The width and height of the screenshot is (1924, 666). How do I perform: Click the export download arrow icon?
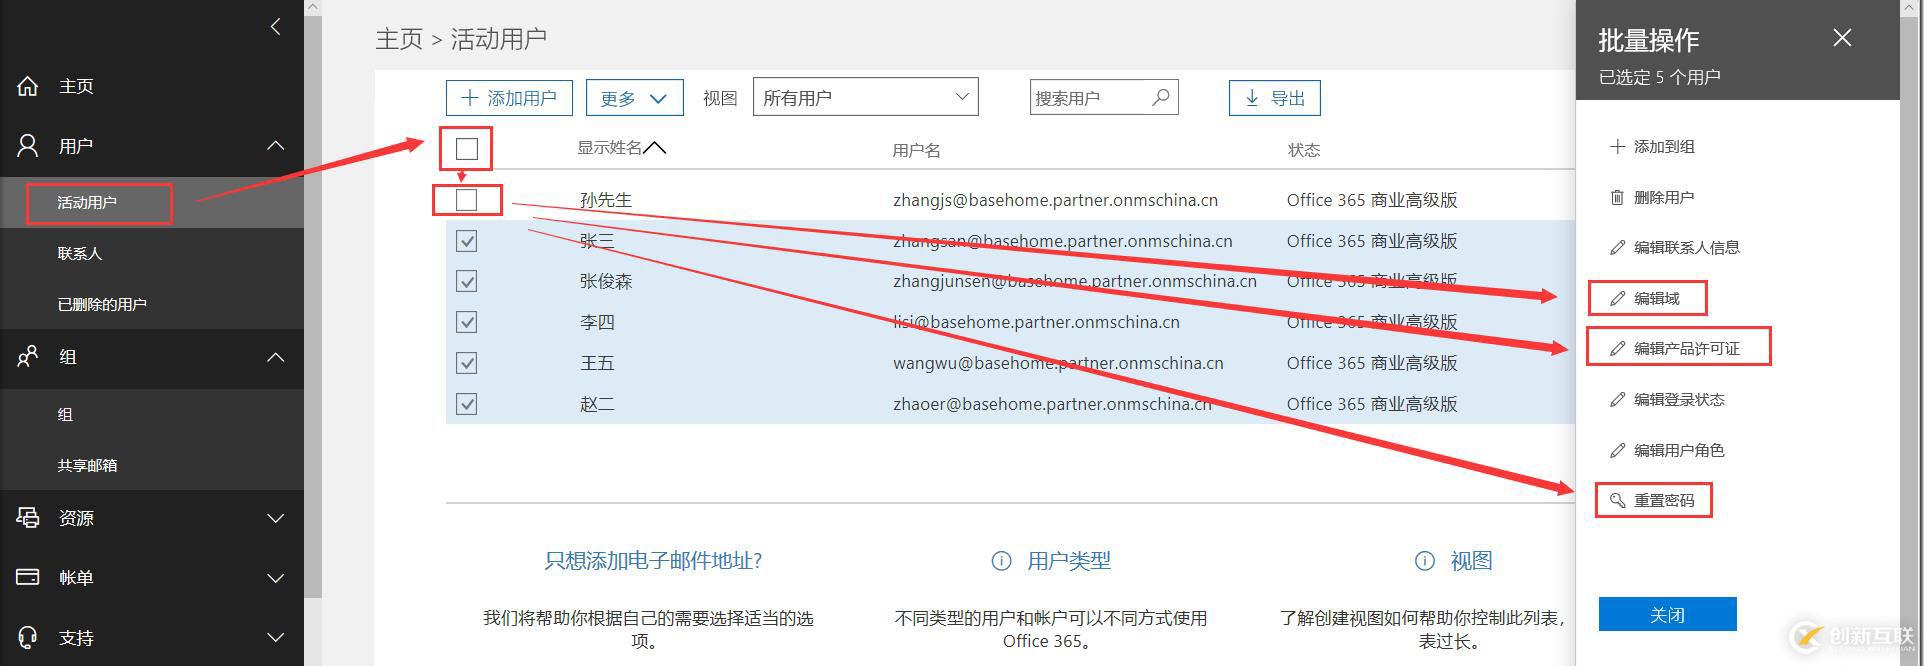coord(1251,98)
